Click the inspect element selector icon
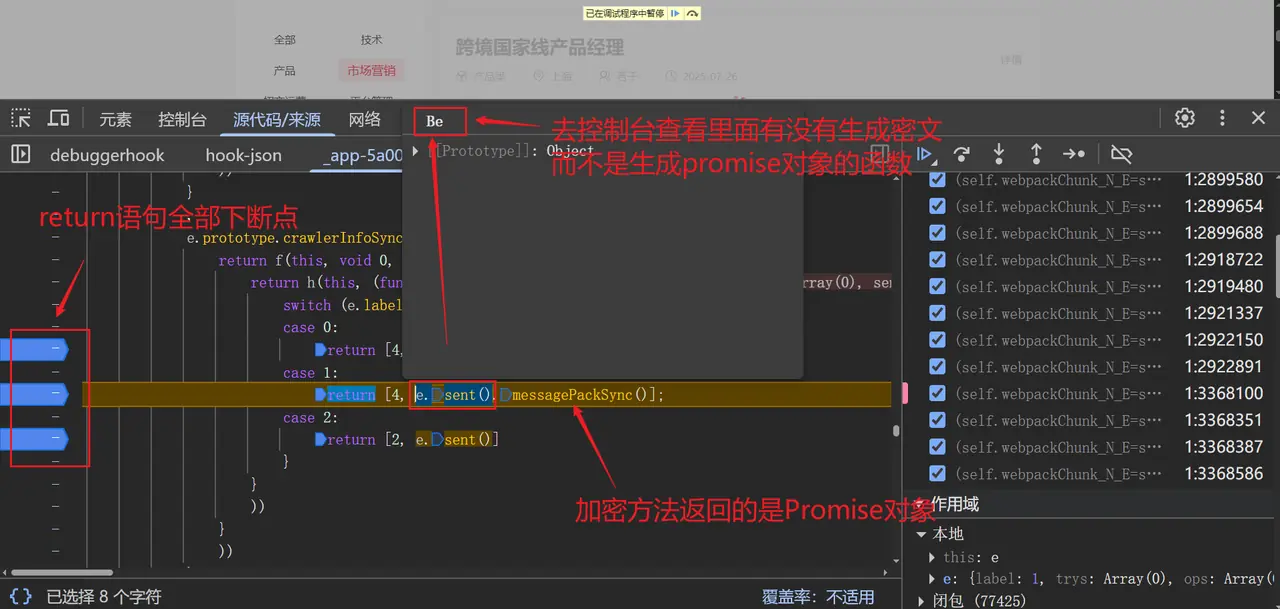 21,119
